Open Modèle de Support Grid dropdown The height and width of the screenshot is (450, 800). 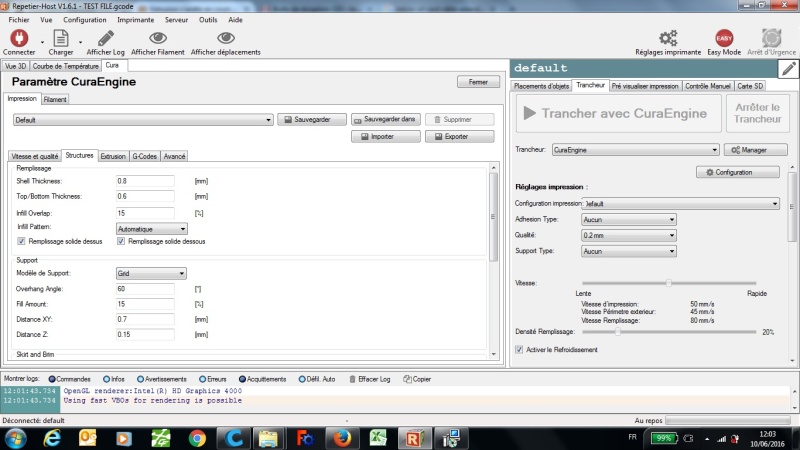point(151,273)
